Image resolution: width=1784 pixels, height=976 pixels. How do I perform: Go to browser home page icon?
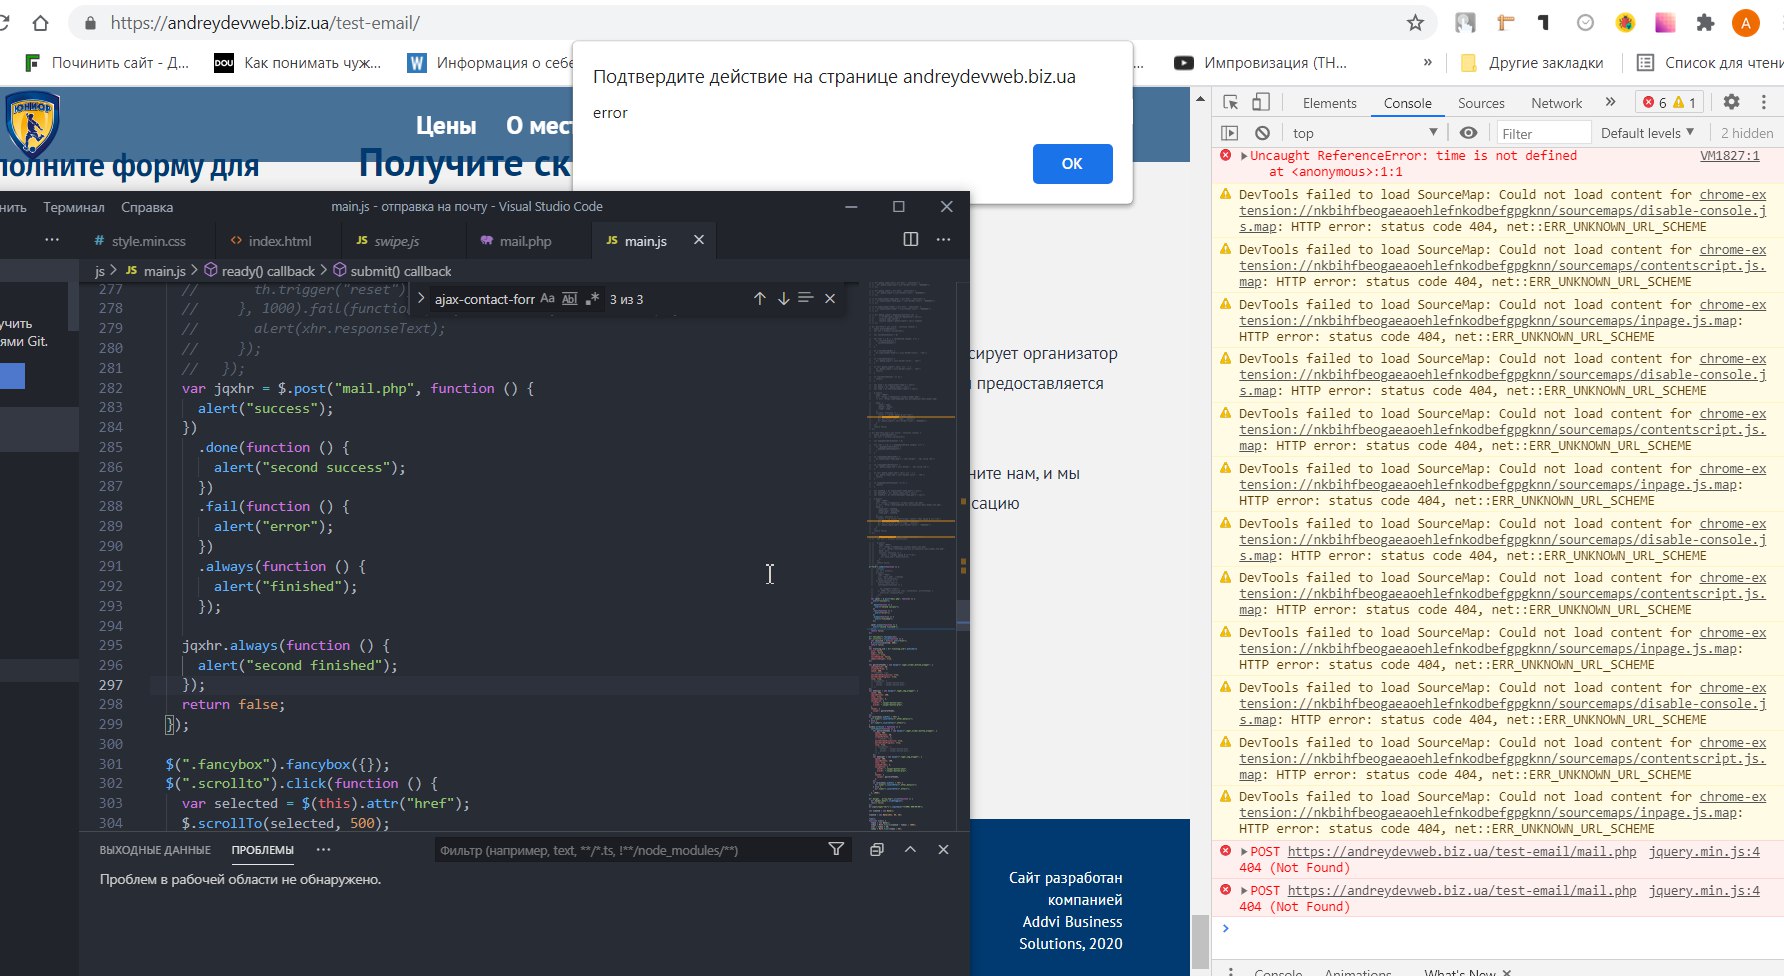pyautogui.click(x=40, y=23)
